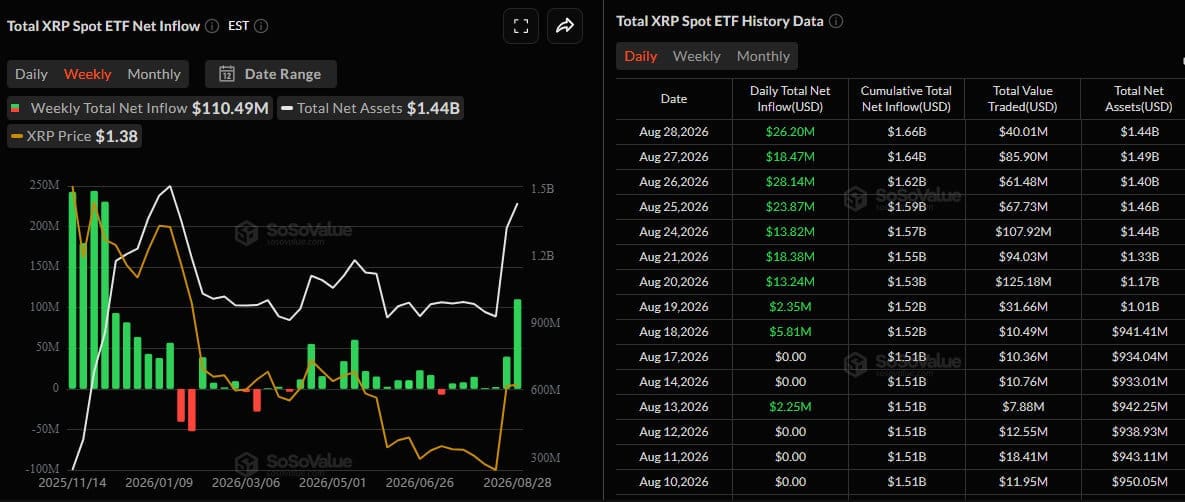This screenshot has width=1185, height=502.
Task: Click the $1.66B cumulative inflow cell
Action: (906, 132)
